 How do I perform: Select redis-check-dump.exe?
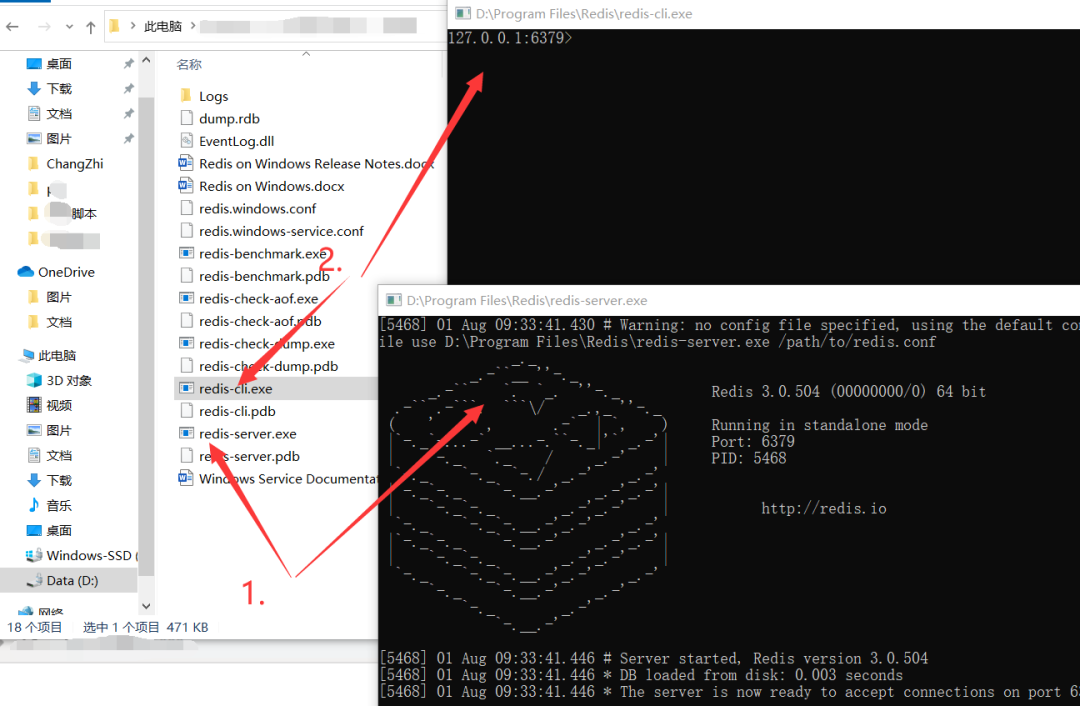(x=267, y=344)
